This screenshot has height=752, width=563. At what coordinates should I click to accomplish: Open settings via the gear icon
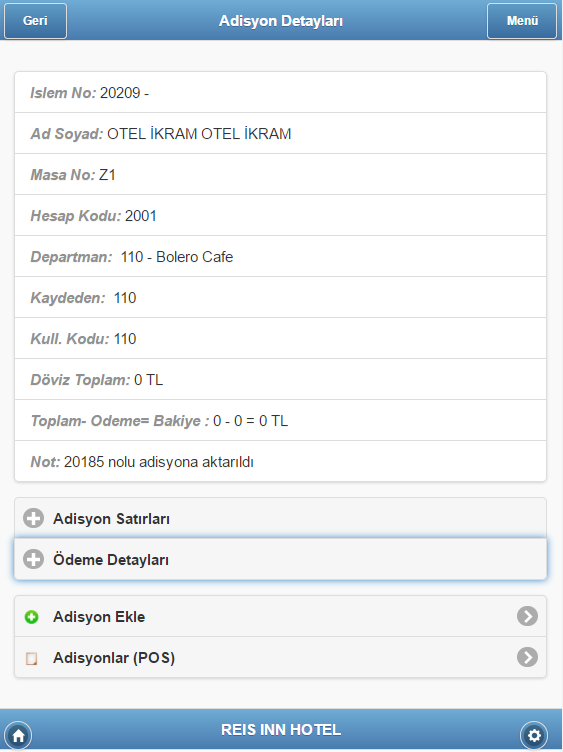[x=534, y=735]
